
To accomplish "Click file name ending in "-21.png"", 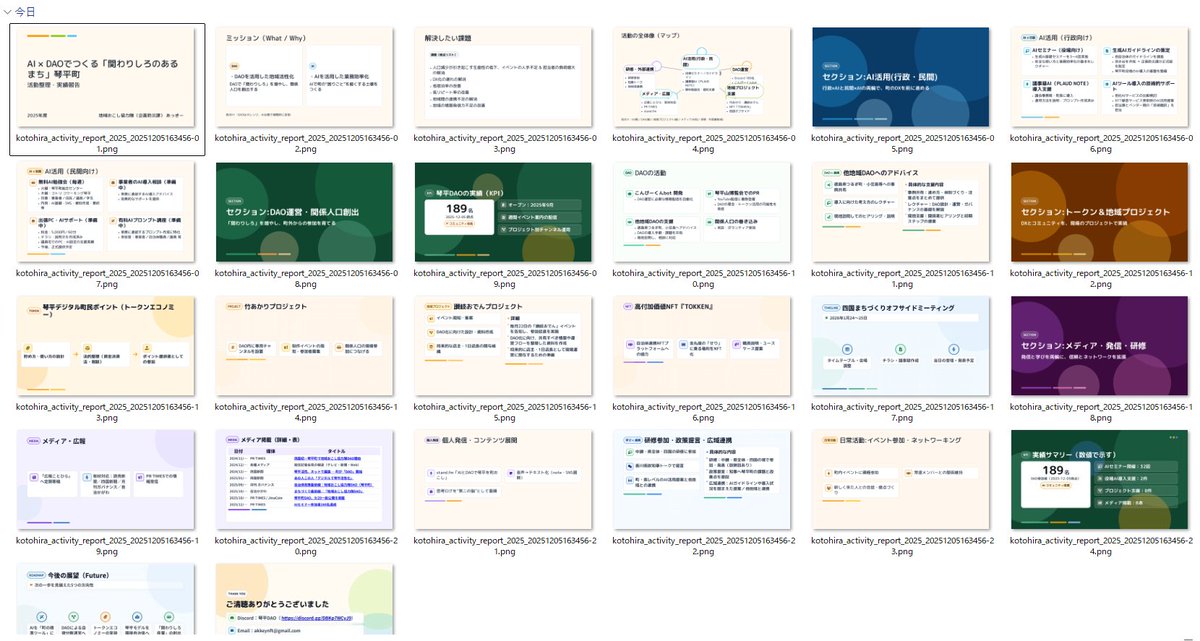I will point(504,545).
